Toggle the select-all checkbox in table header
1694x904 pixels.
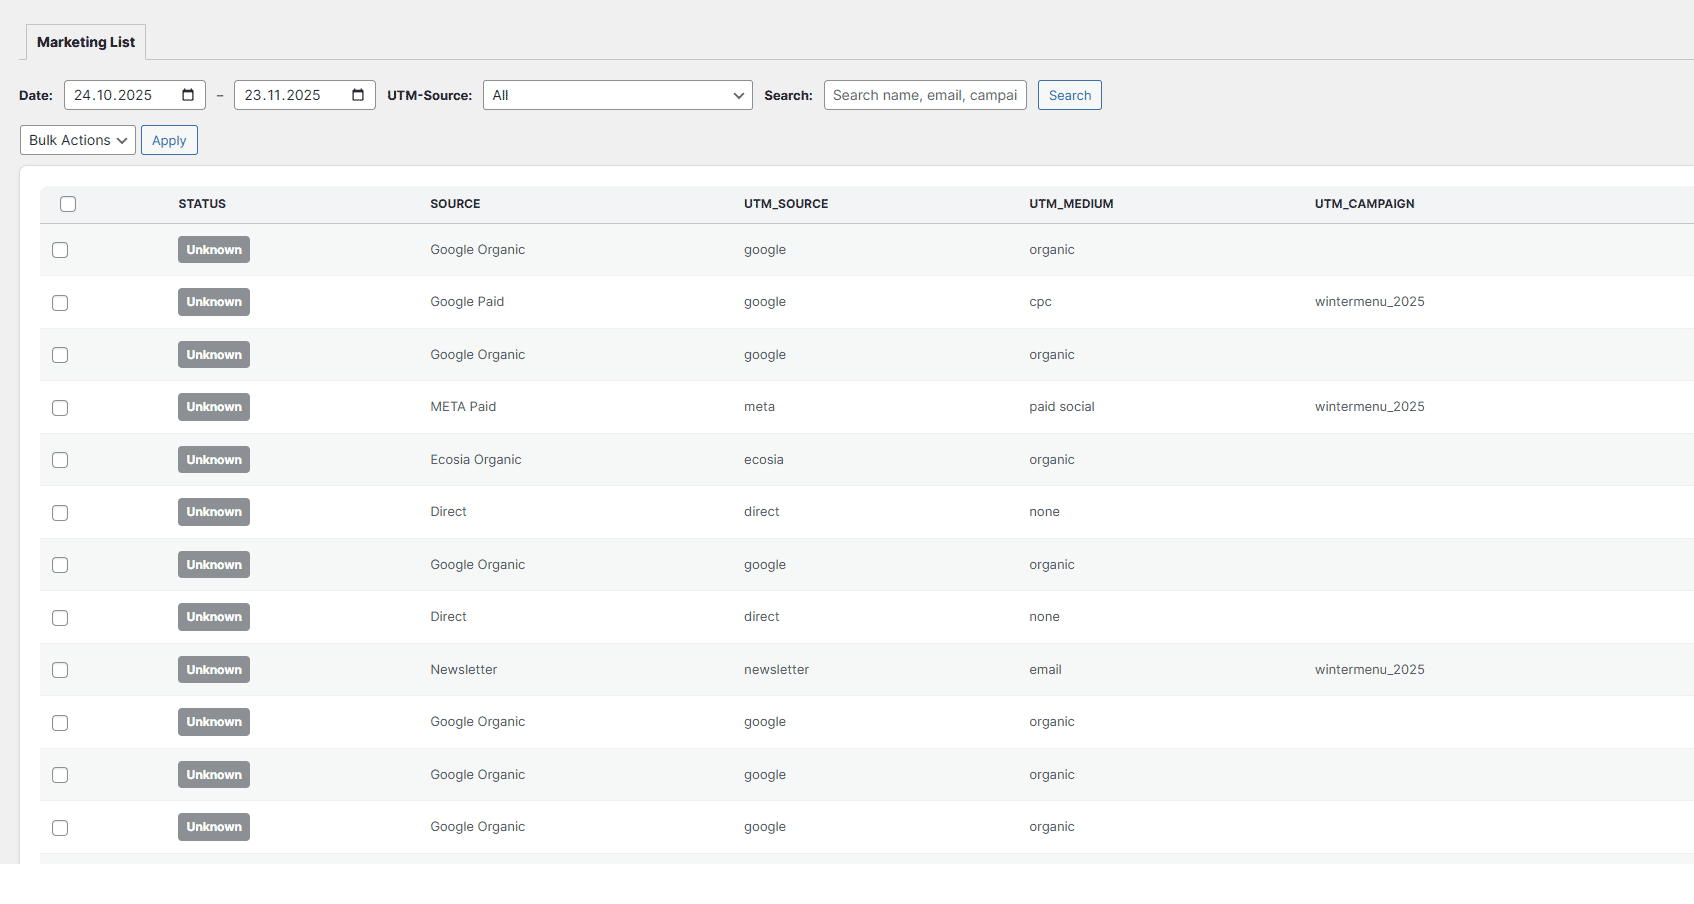[x=68, y=204]
